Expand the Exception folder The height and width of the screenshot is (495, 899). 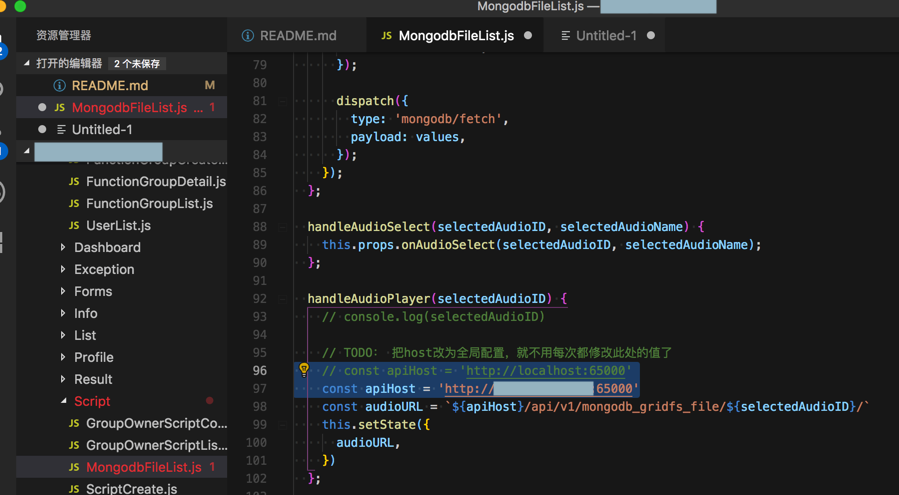click(62, 269)
